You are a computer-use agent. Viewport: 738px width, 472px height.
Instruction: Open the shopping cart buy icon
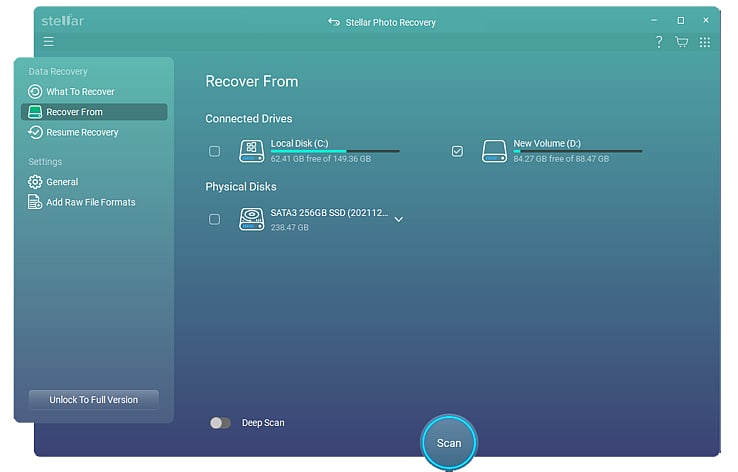pos(682,42)
